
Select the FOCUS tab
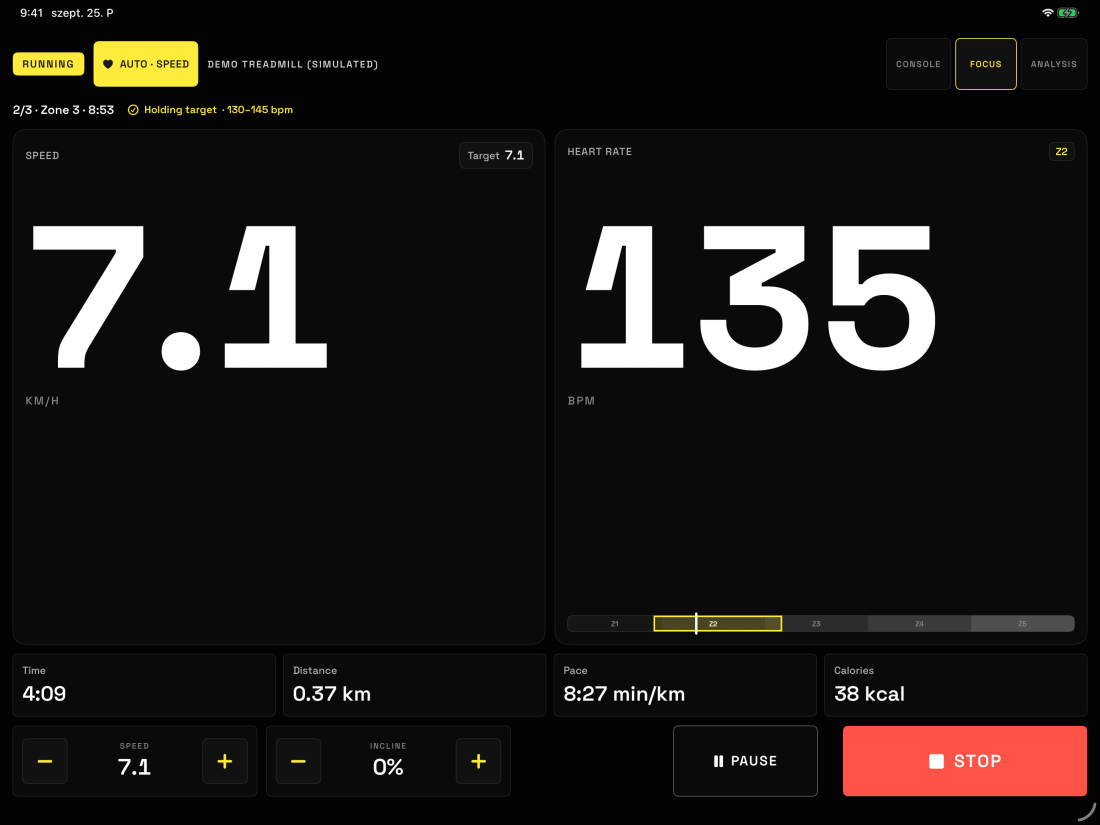[x=986, y=64]
